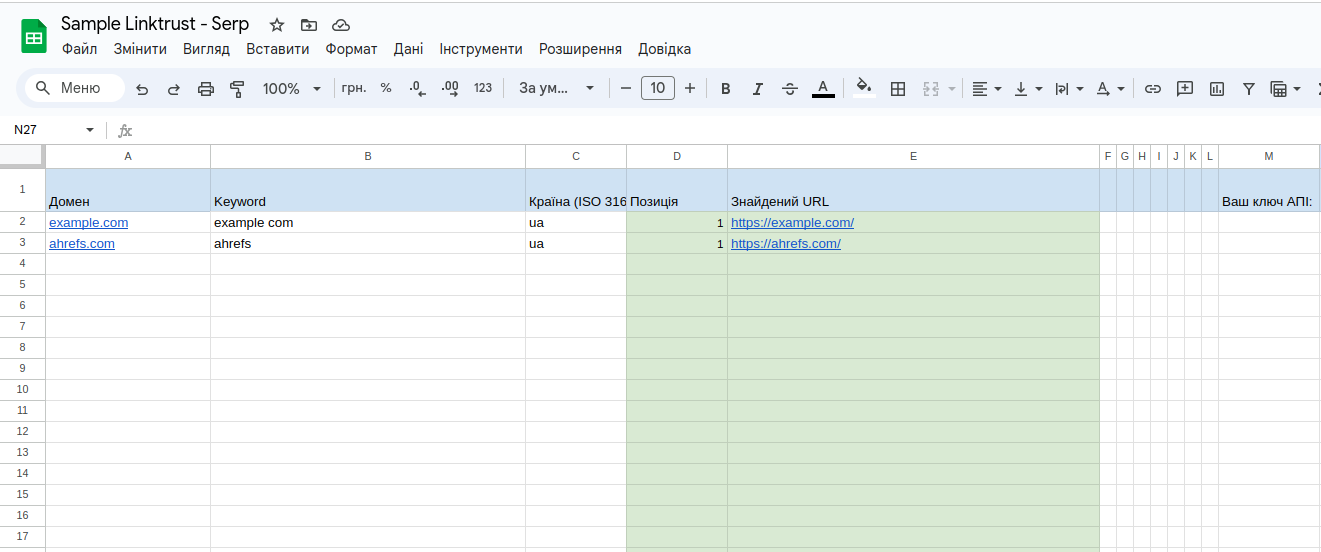Format as currency грн.
Screen dimensions: 1321x552
[354, 88]
